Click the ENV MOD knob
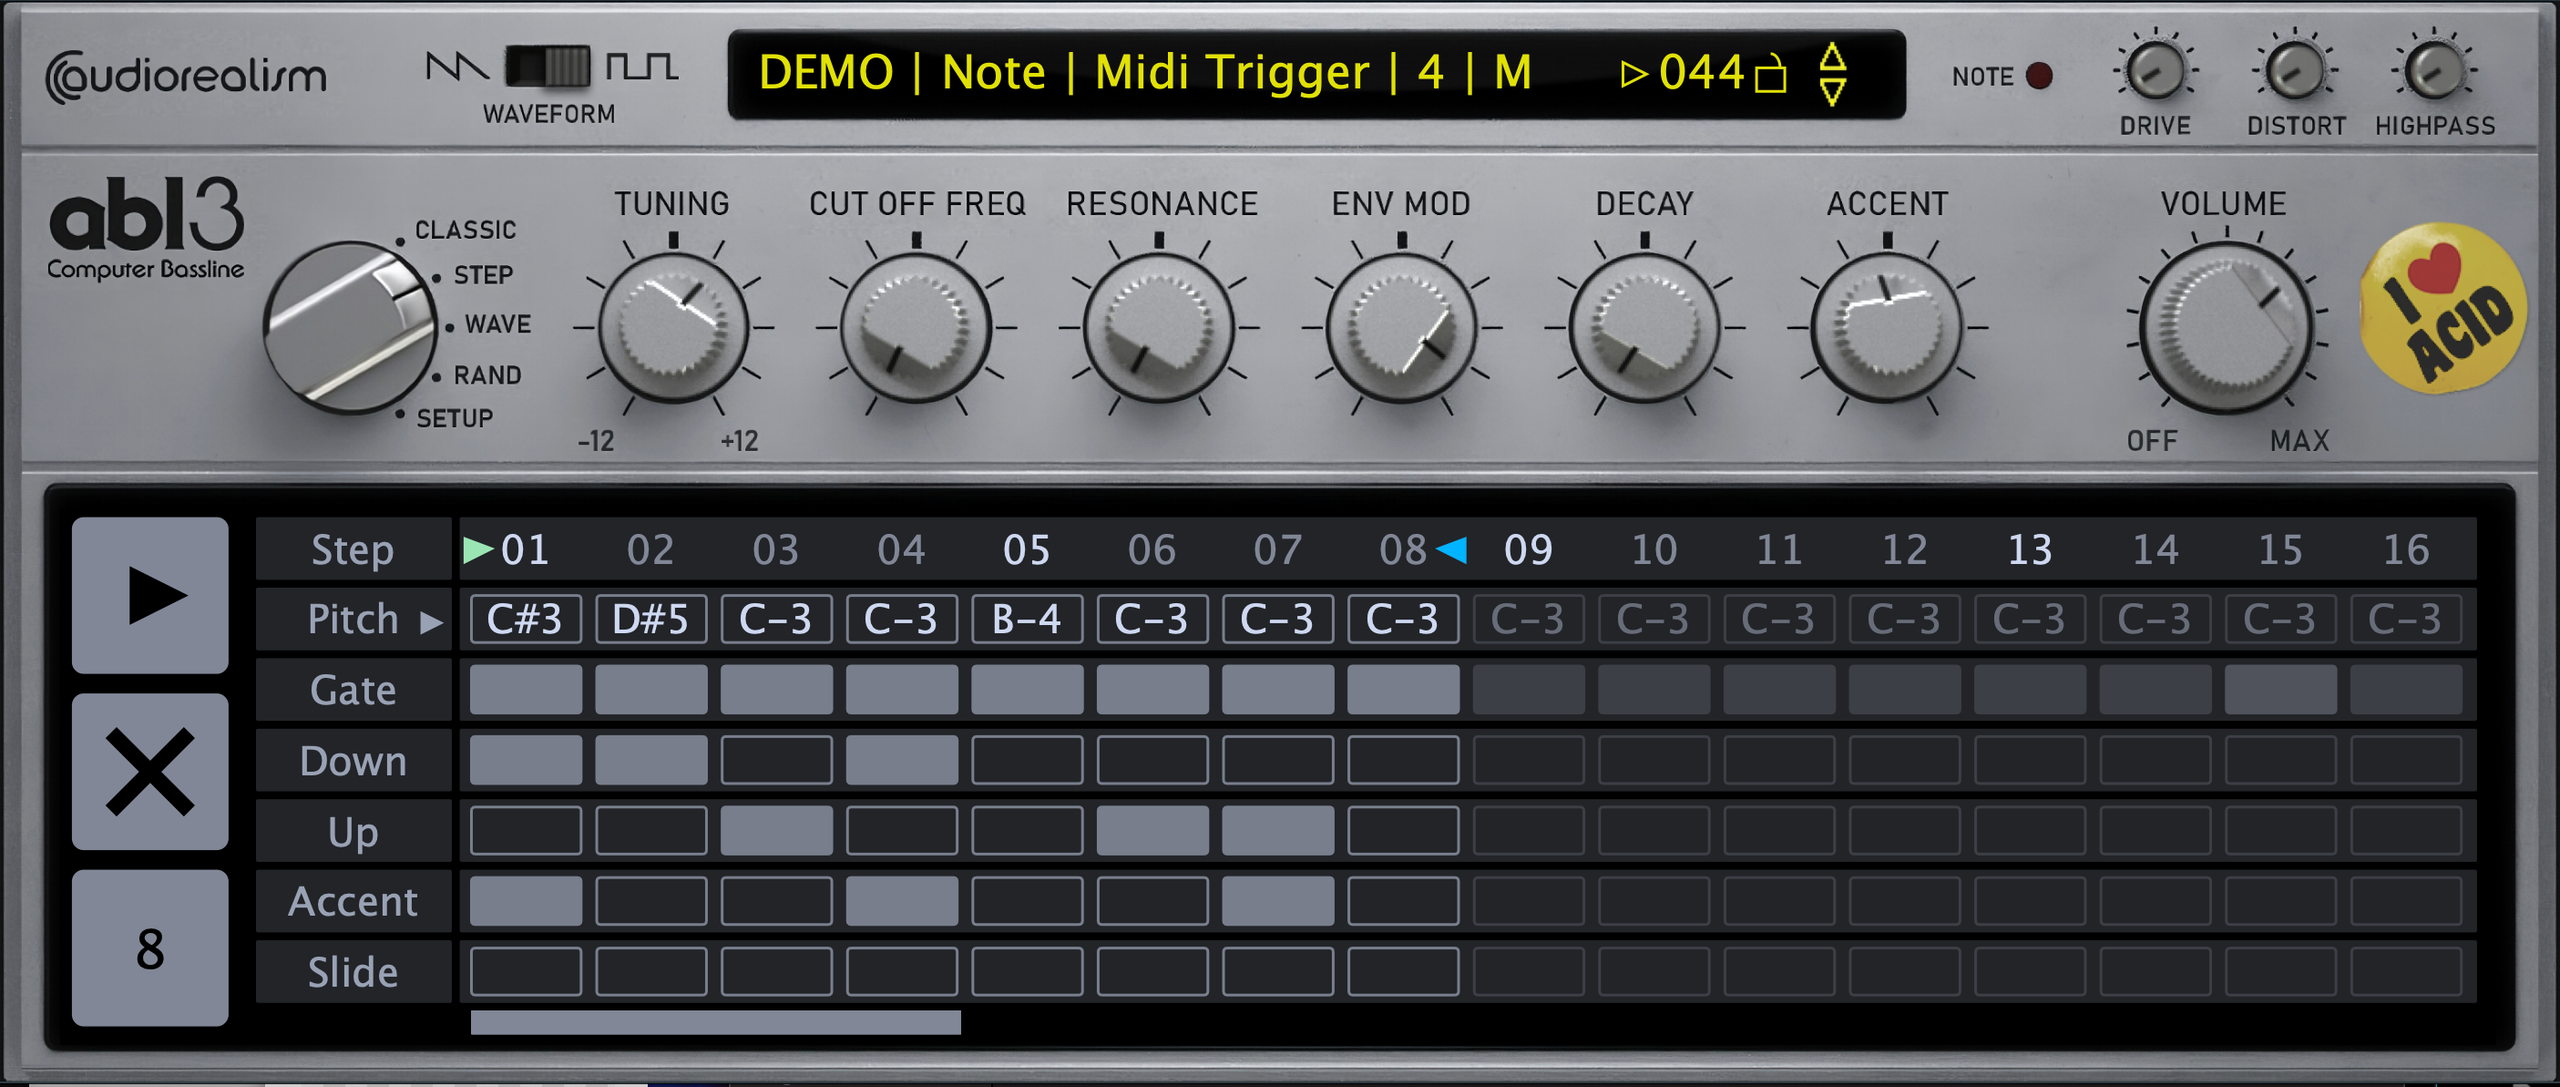This screenshot has width=2560, height=1087. (1402, 327)
